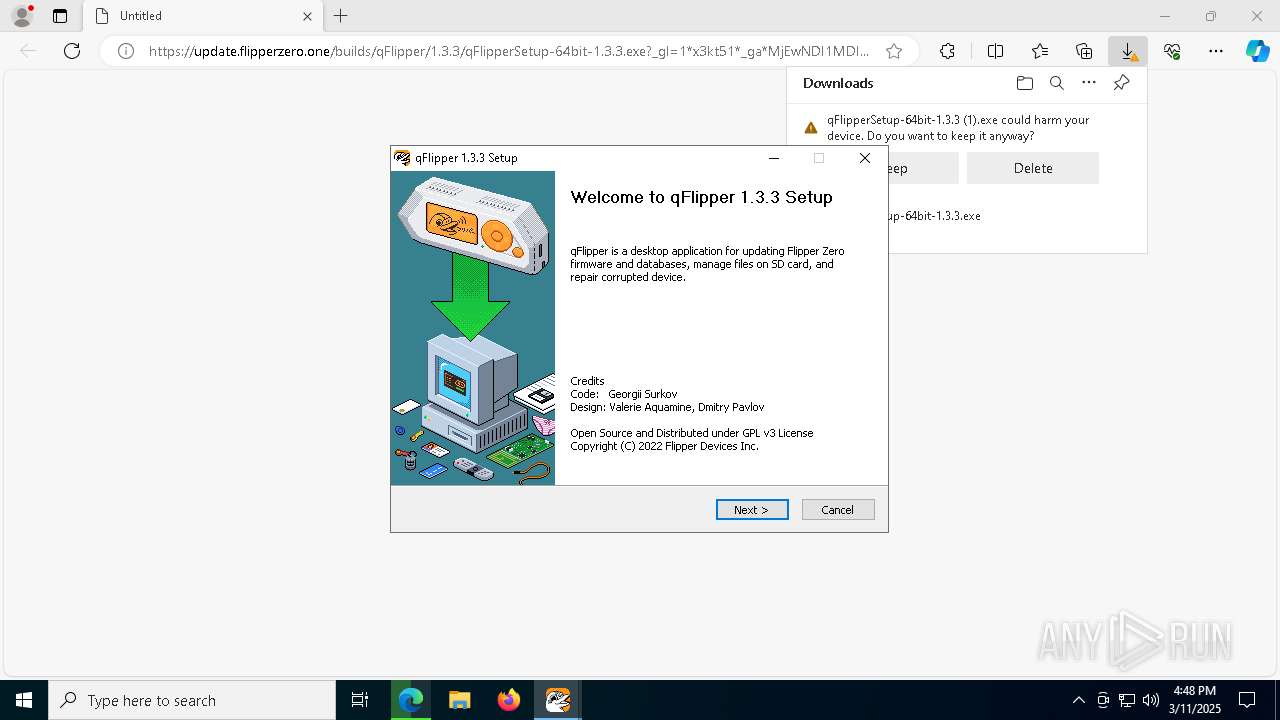Minimize the qFlipper Setup window
Image resolution: width=1280 pixels, height=720 pixels.
774,158
